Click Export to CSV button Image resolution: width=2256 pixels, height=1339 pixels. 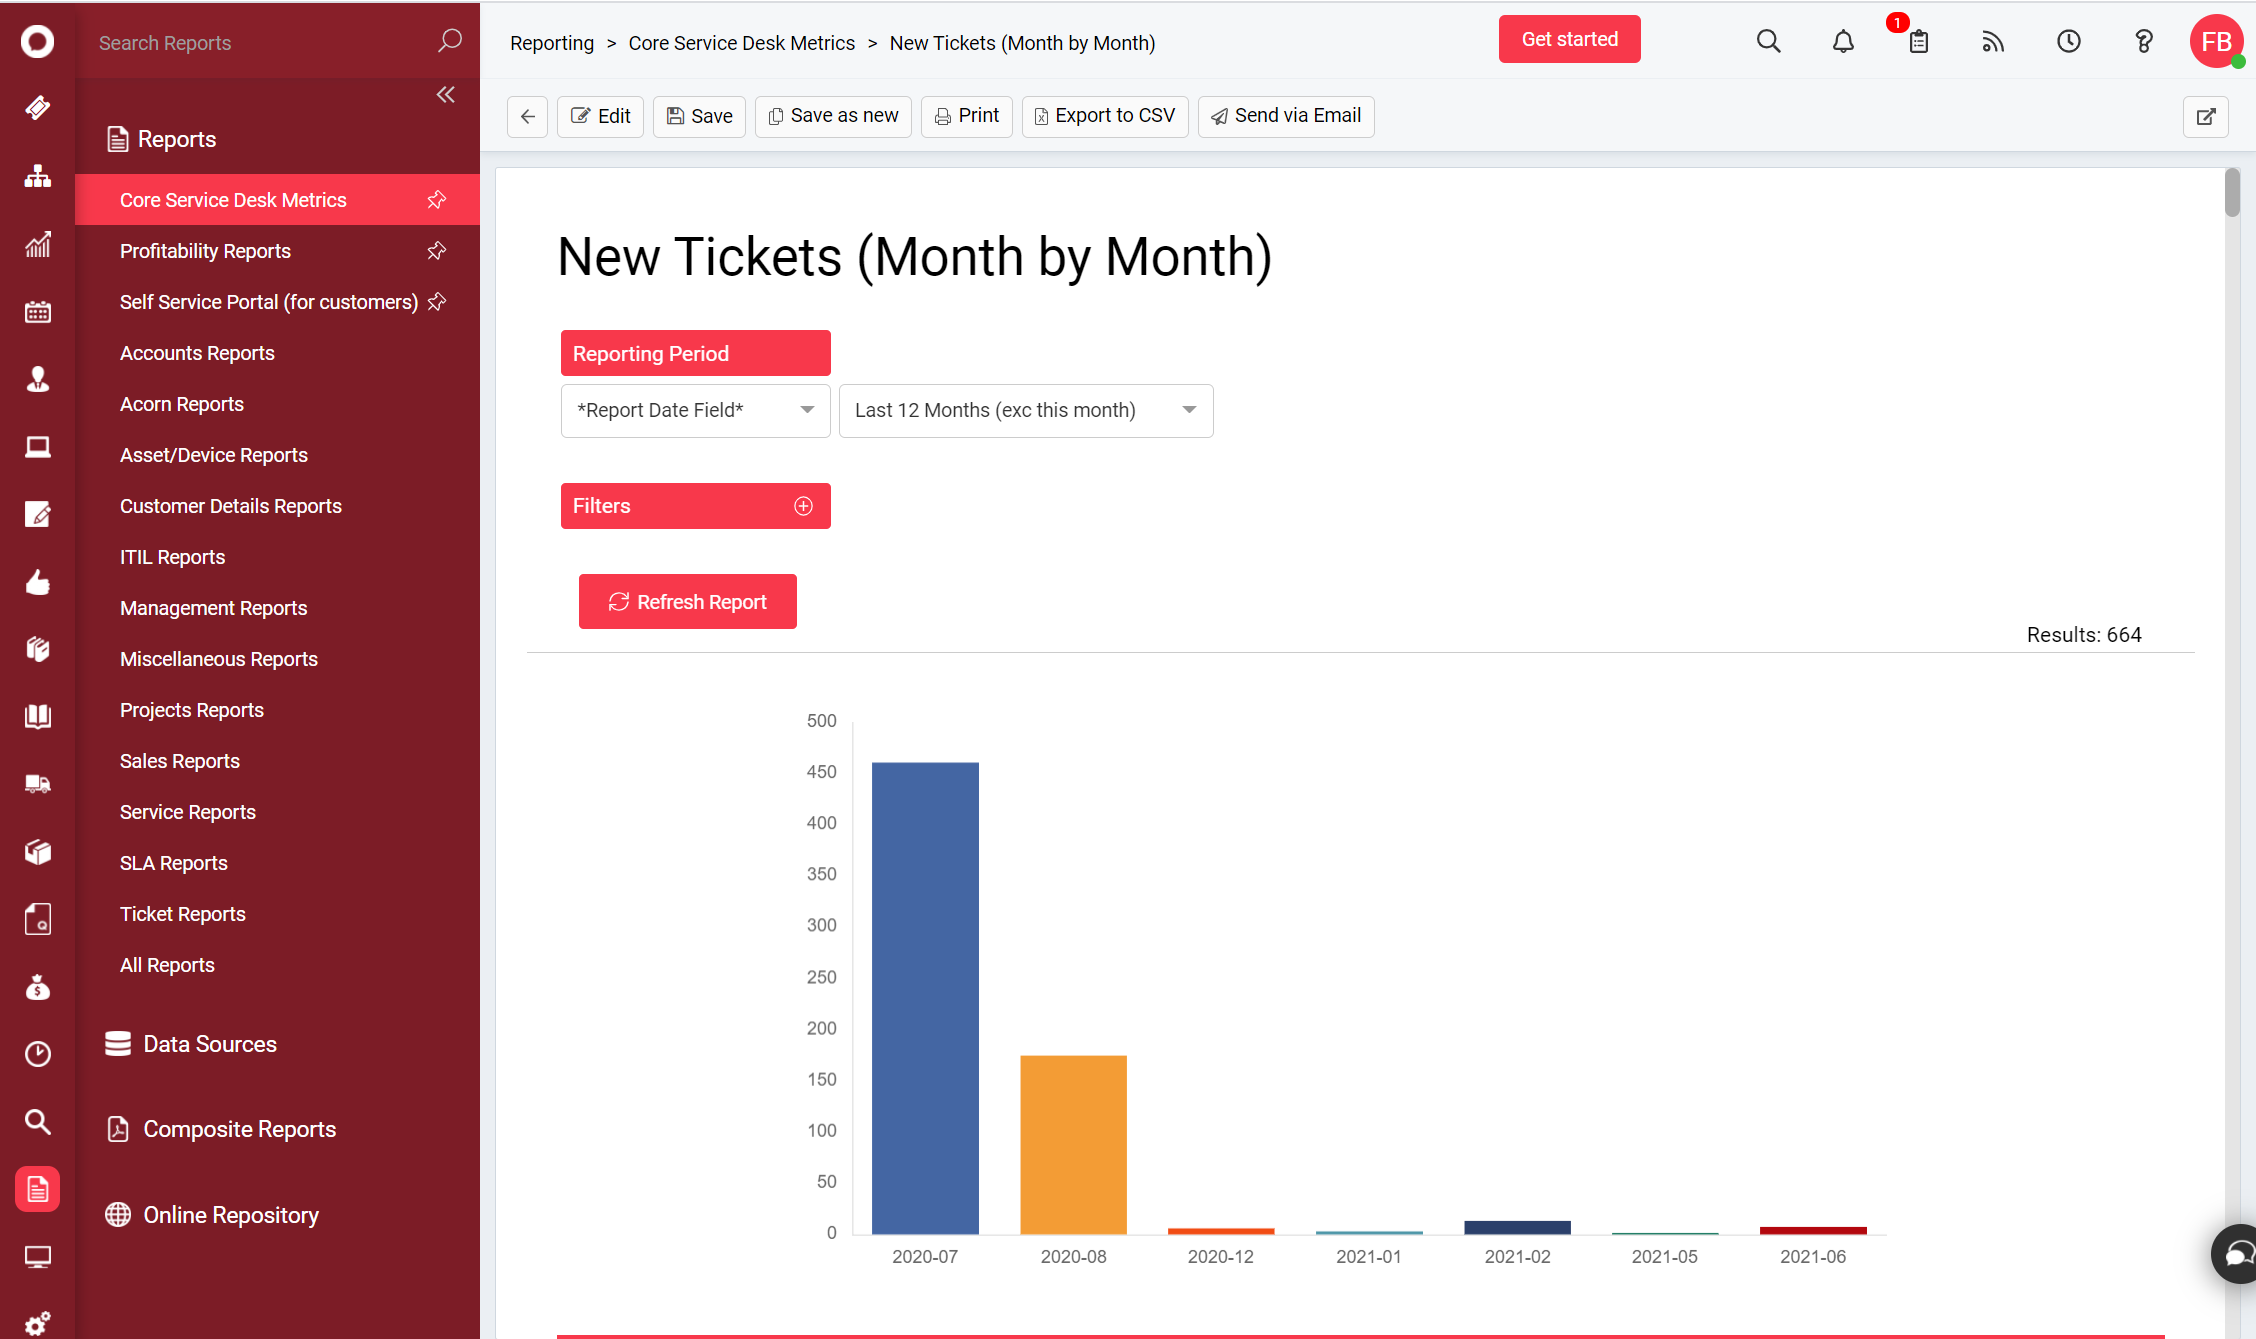1104,116
